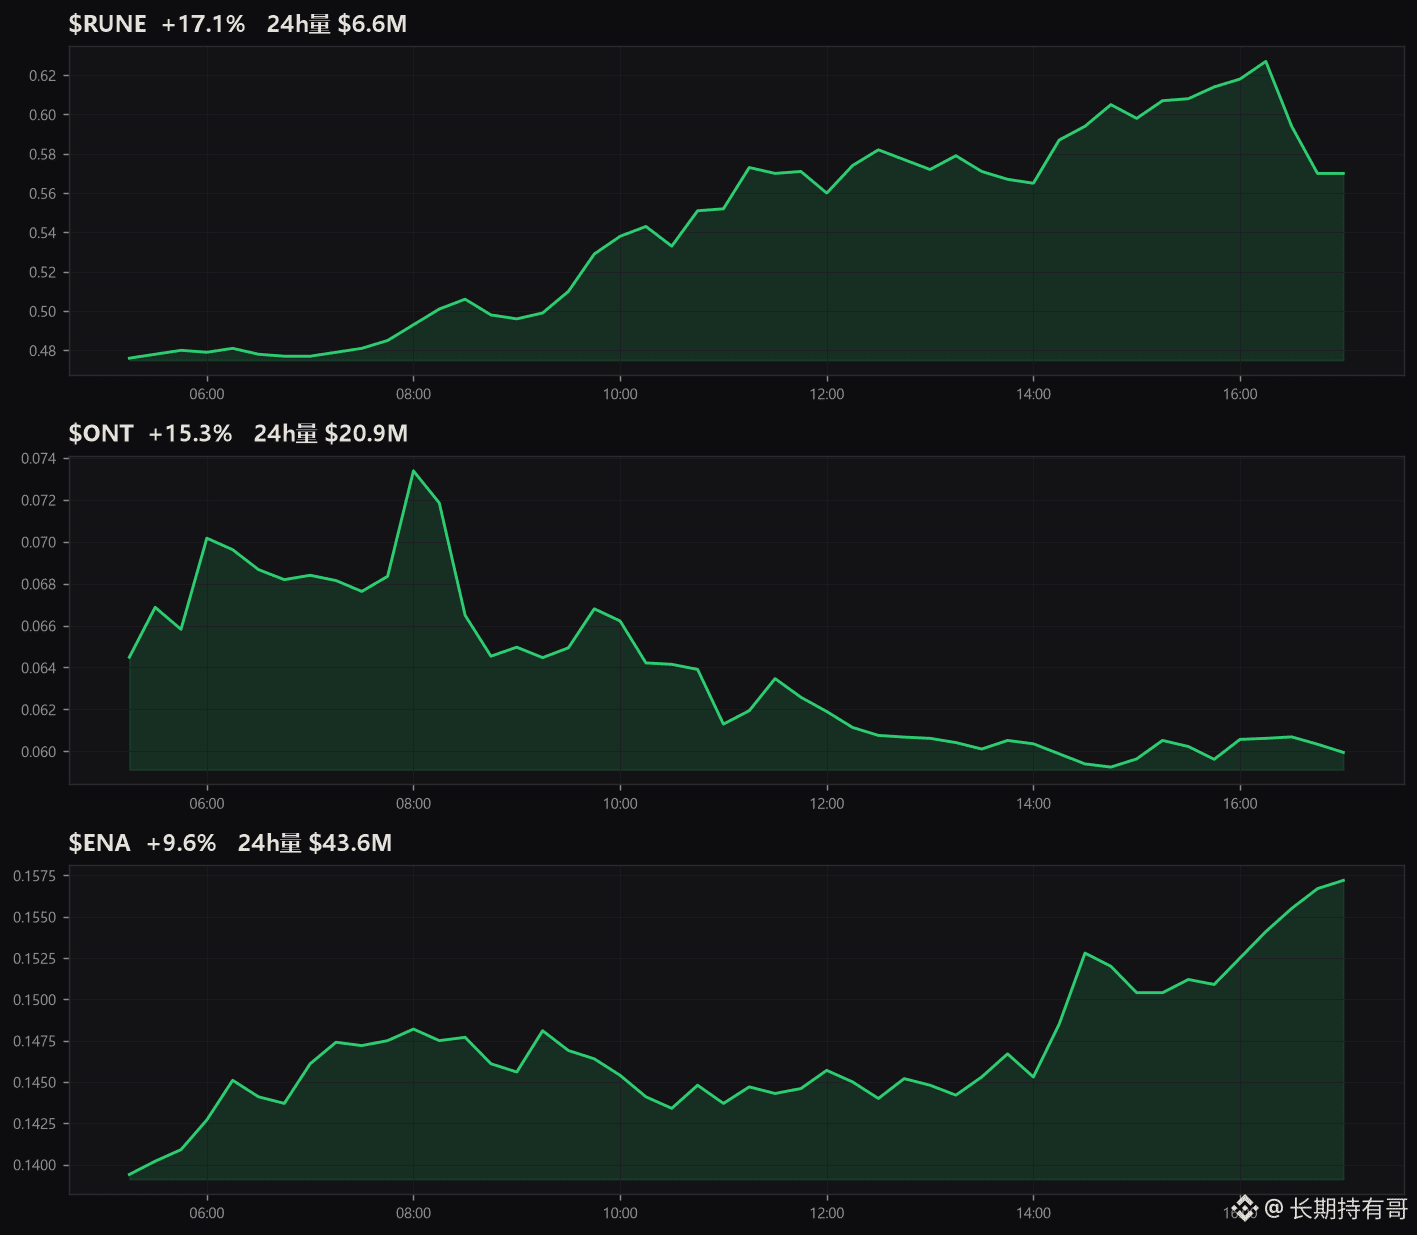
Task: Click the 24h volume $43.6M label
Action: [315, 843]
